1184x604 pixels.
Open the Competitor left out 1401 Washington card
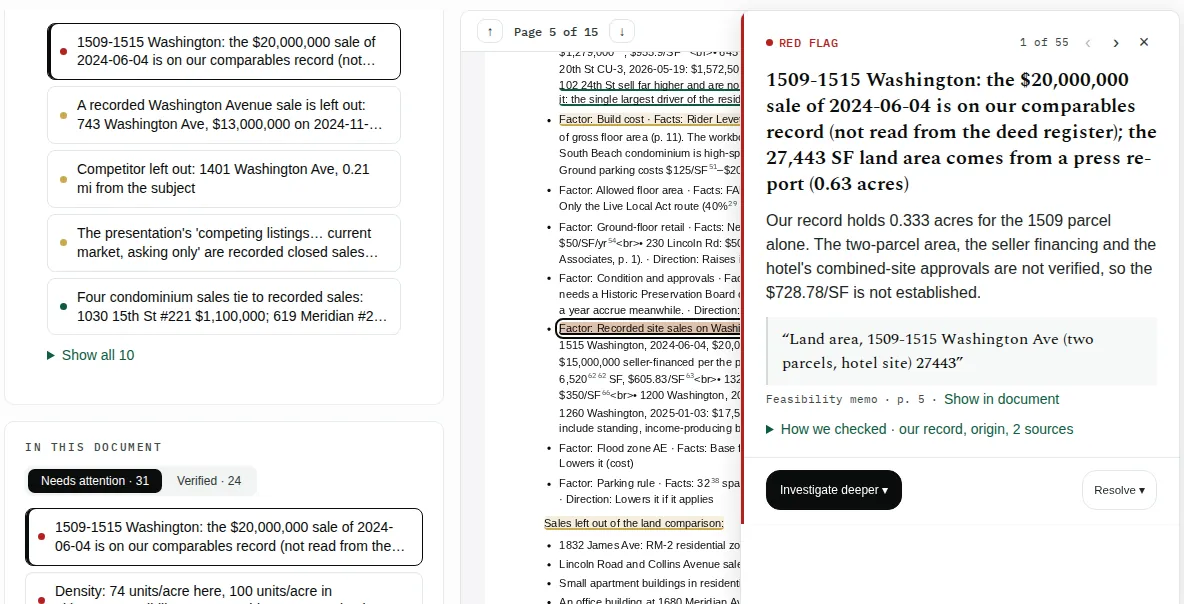tap(224, 179)
